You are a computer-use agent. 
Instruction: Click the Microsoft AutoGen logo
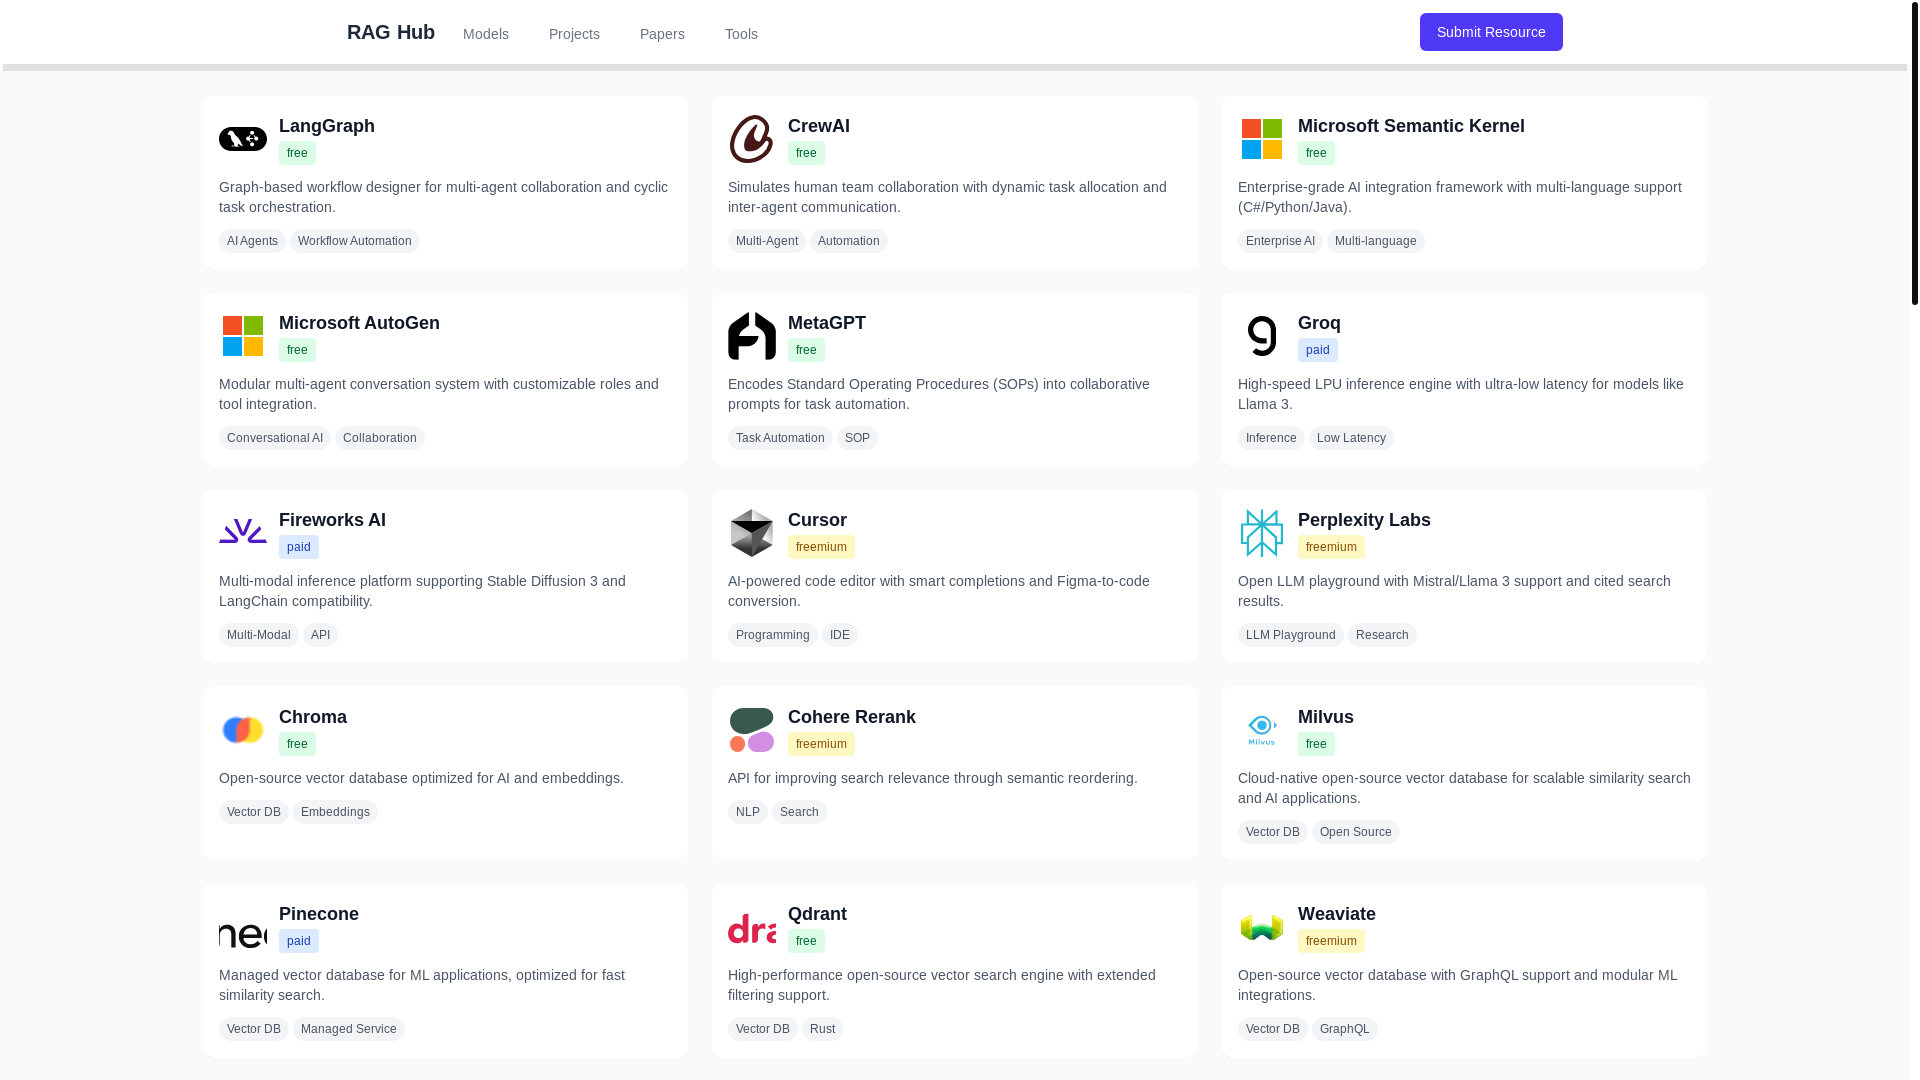pyautogui.click(x=243, y=336)
